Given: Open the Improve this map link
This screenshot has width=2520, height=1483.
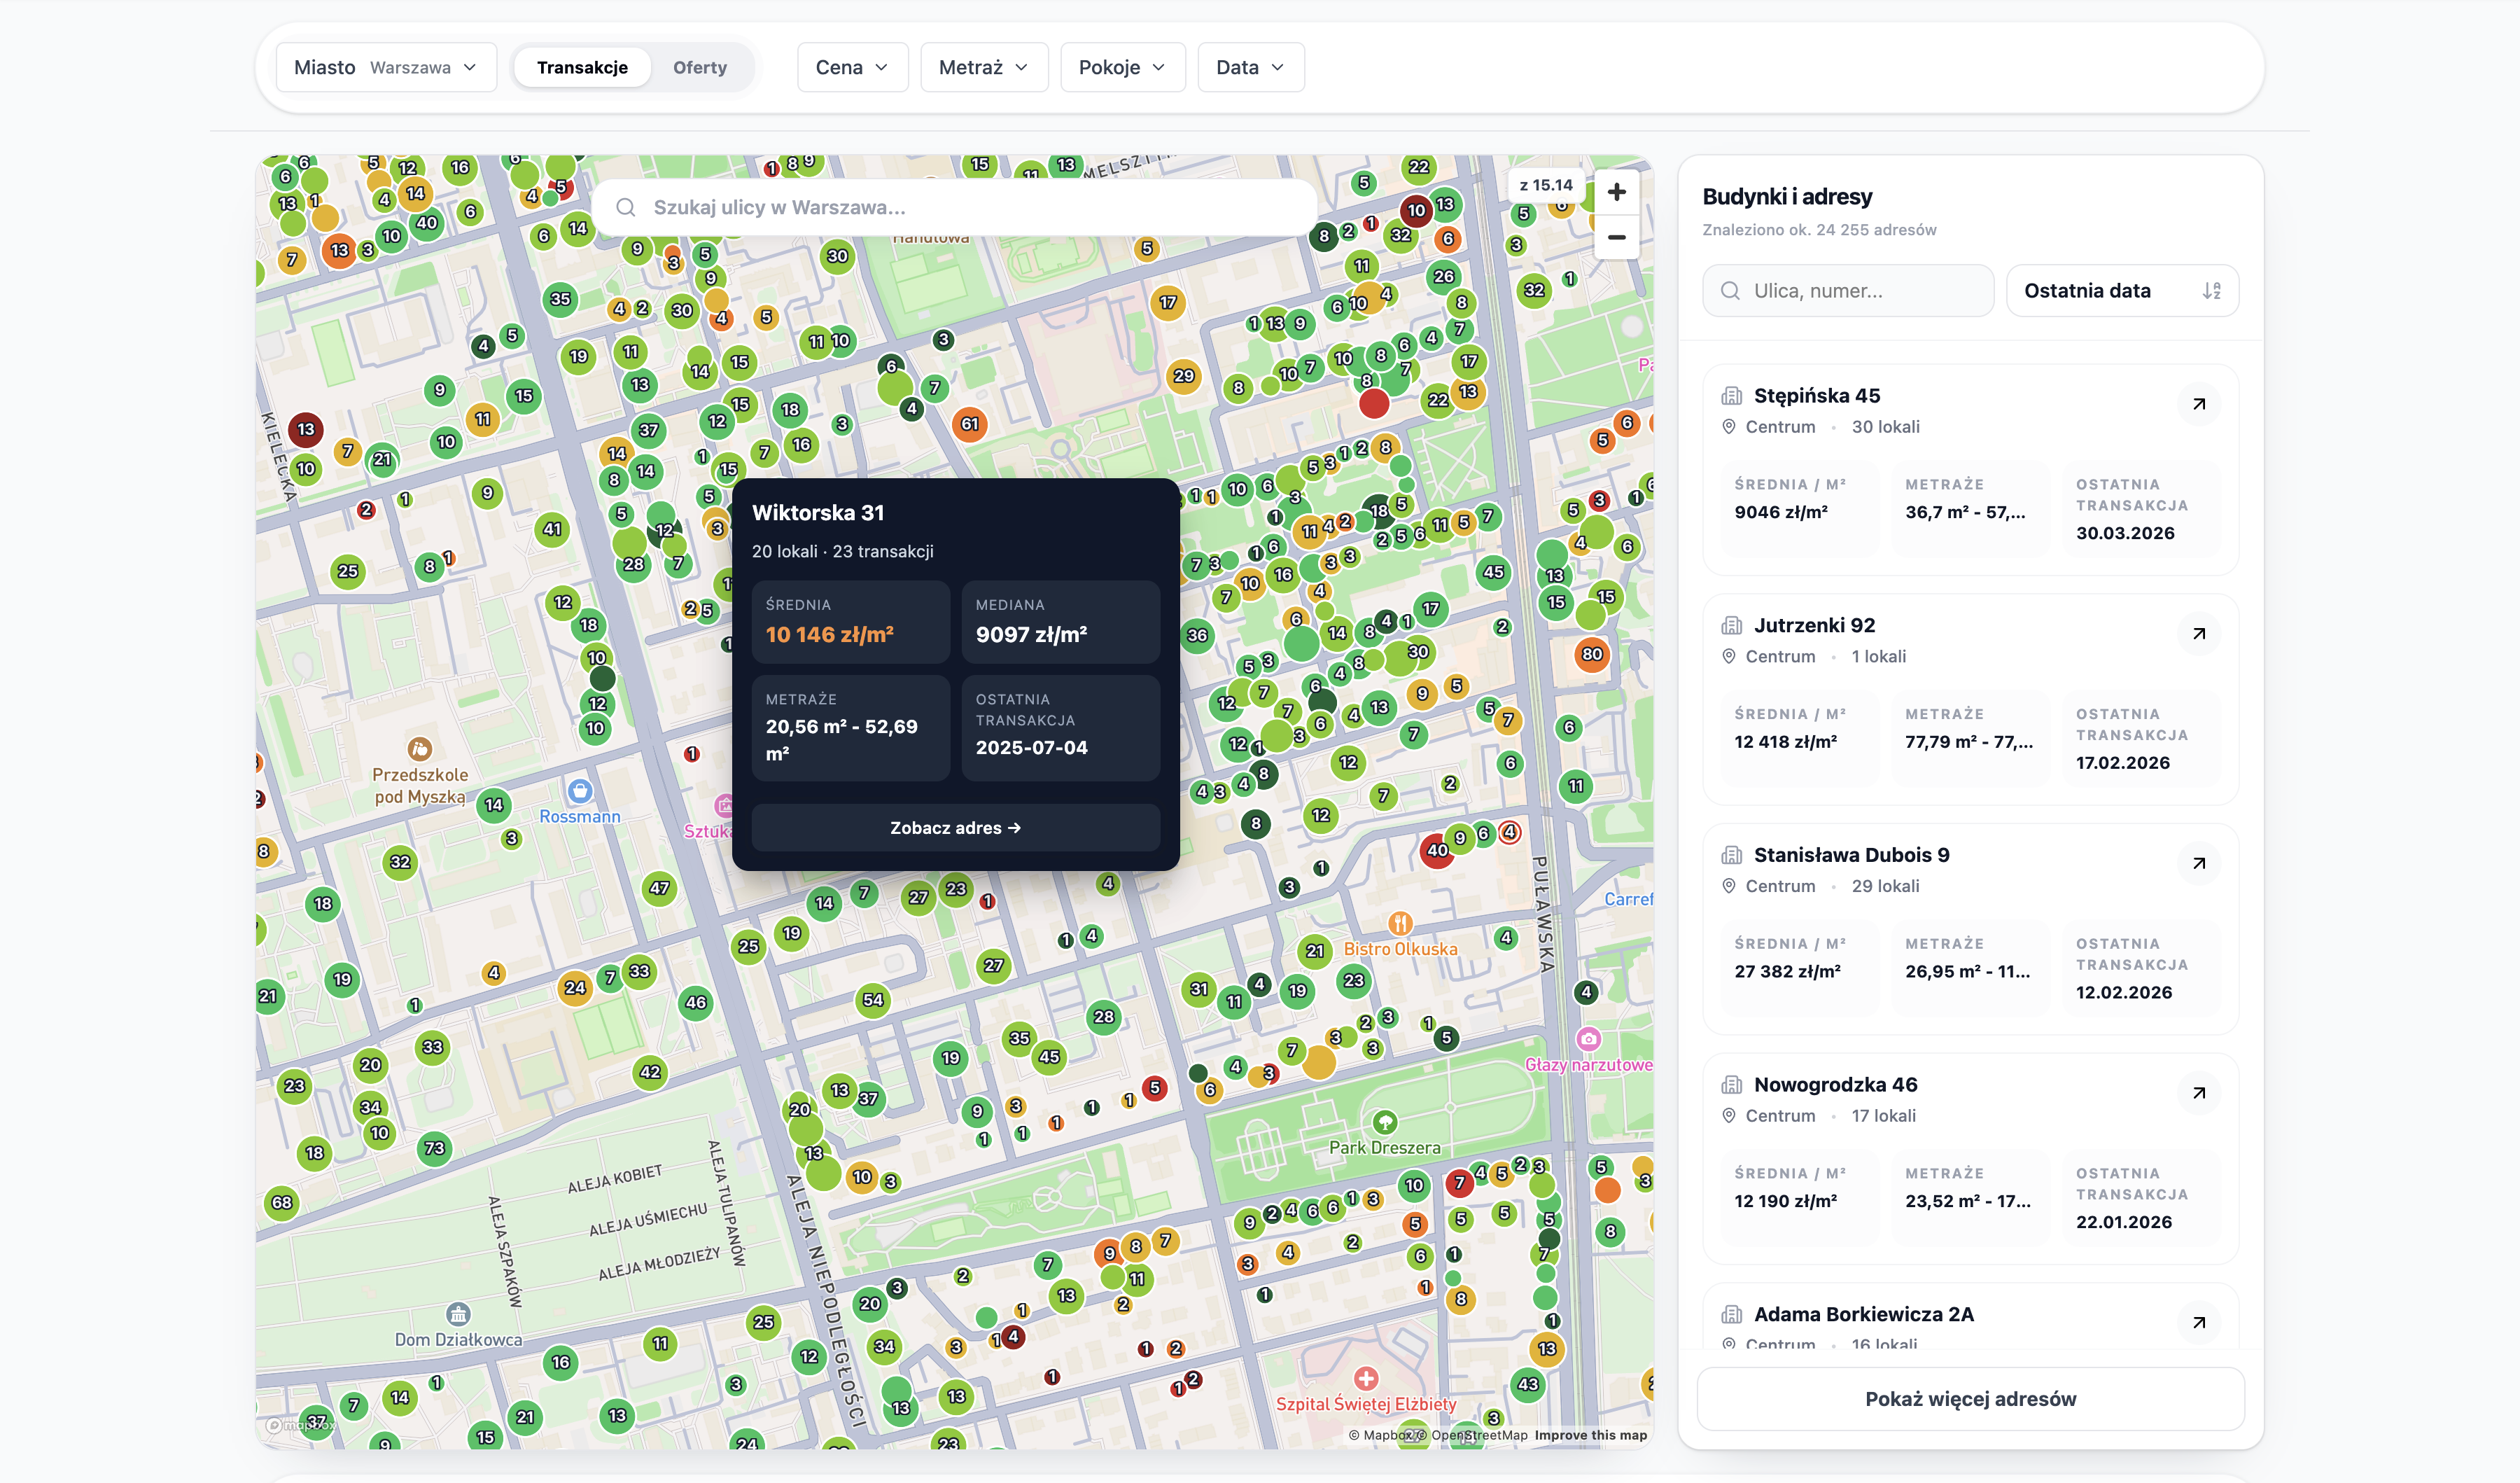Looking at the screenshot, I should (1590, 1435).
